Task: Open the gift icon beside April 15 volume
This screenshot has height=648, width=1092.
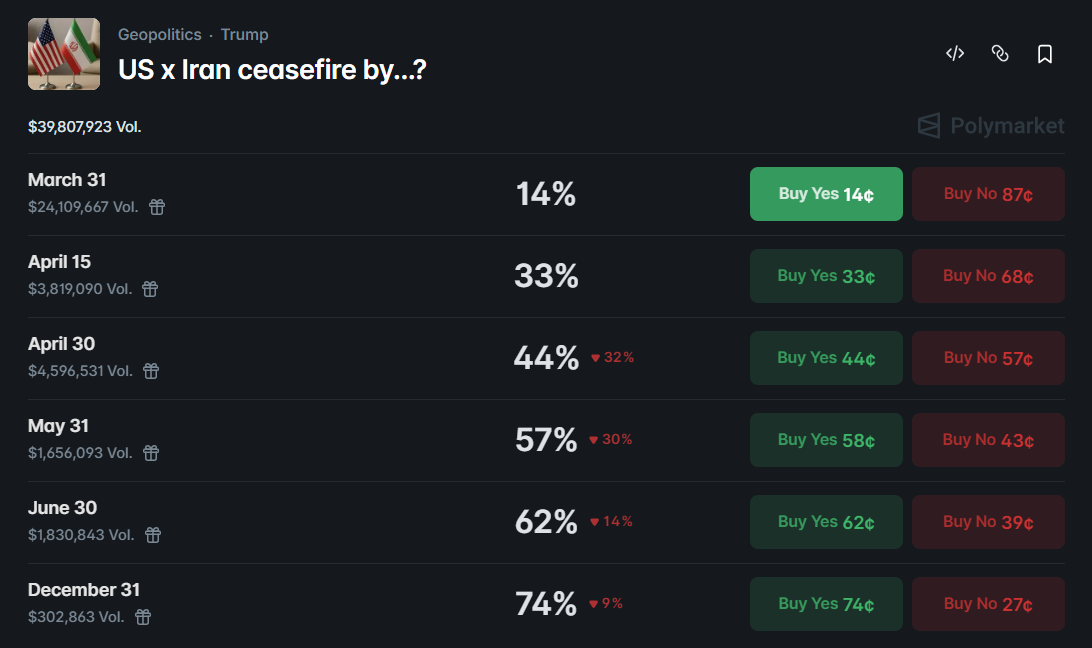Action: (150, 289)
